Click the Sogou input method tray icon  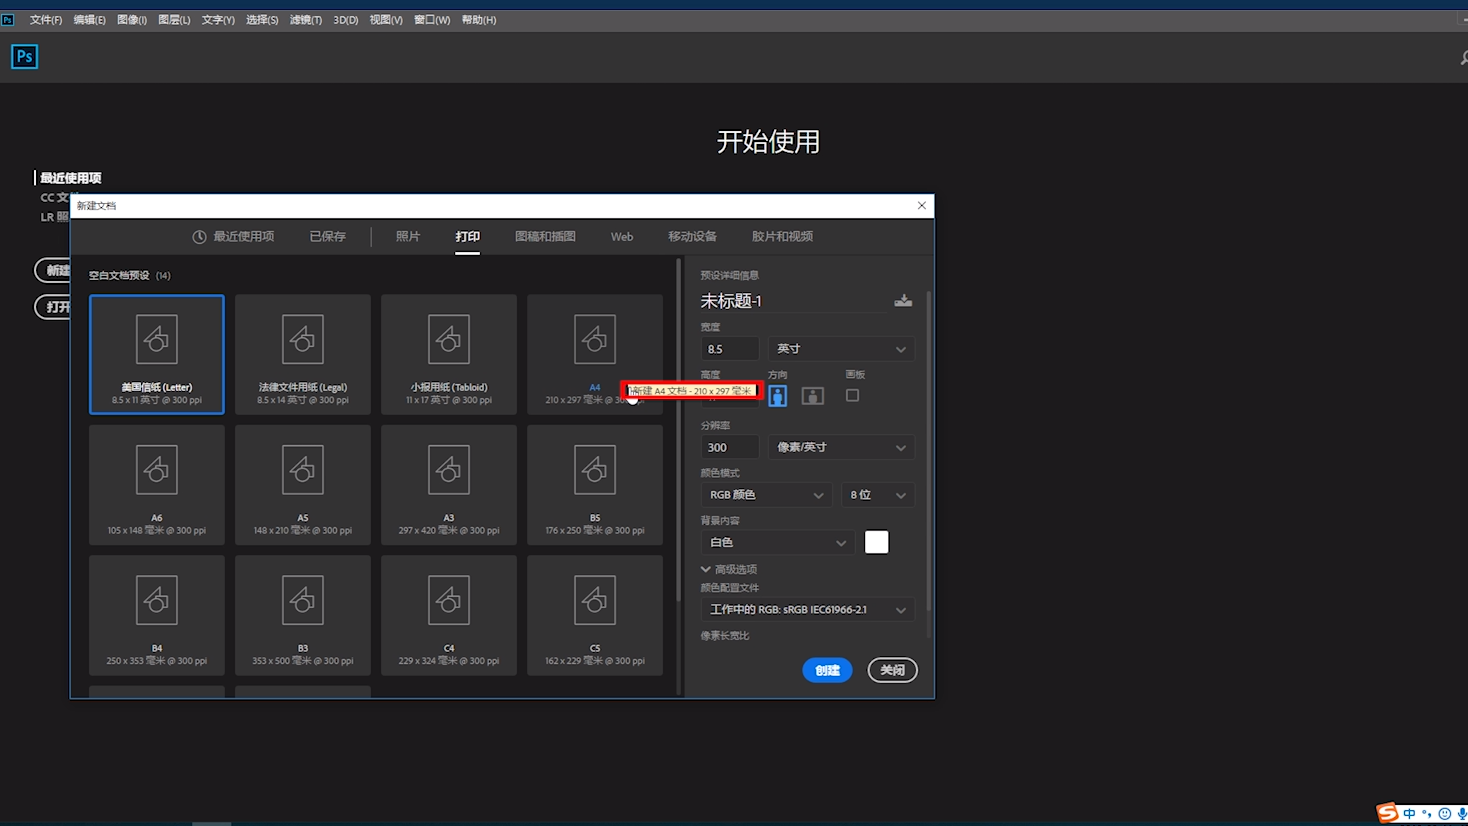tap(1386, 813)
